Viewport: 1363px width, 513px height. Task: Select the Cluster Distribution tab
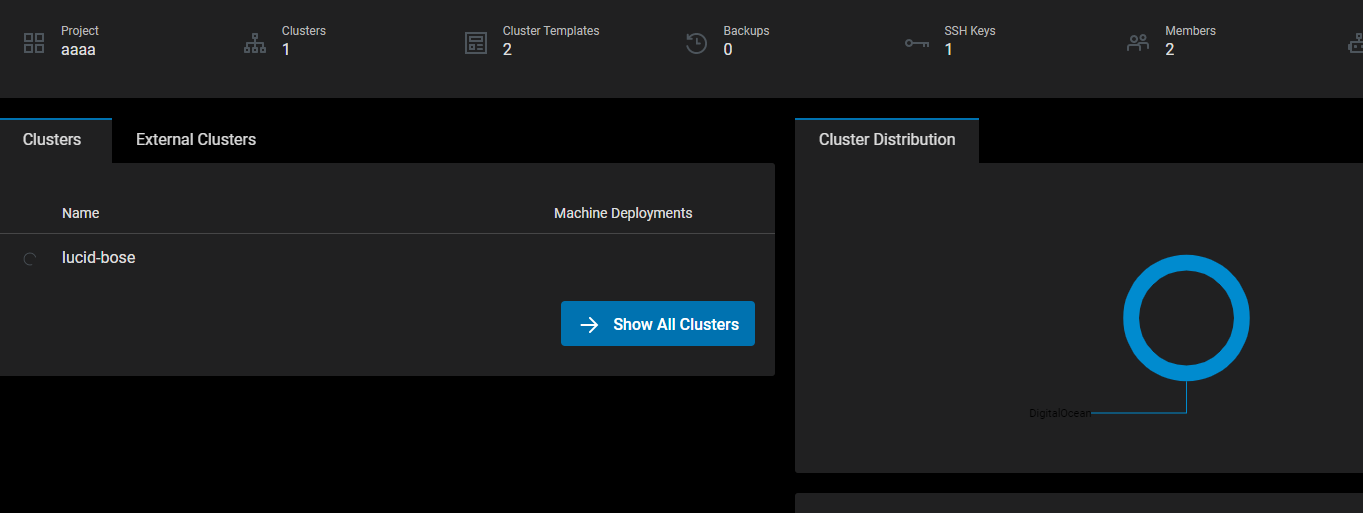(x=887, y=140)
